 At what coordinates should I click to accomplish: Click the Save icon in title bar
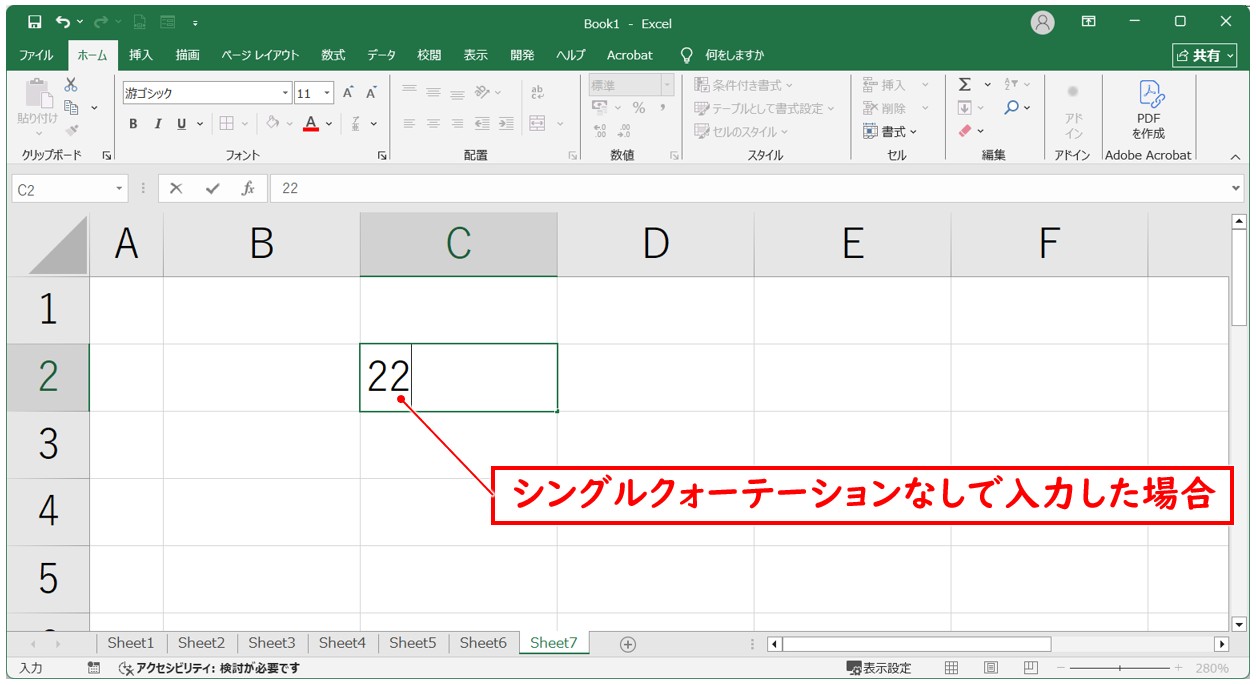[x=35, y=22]
